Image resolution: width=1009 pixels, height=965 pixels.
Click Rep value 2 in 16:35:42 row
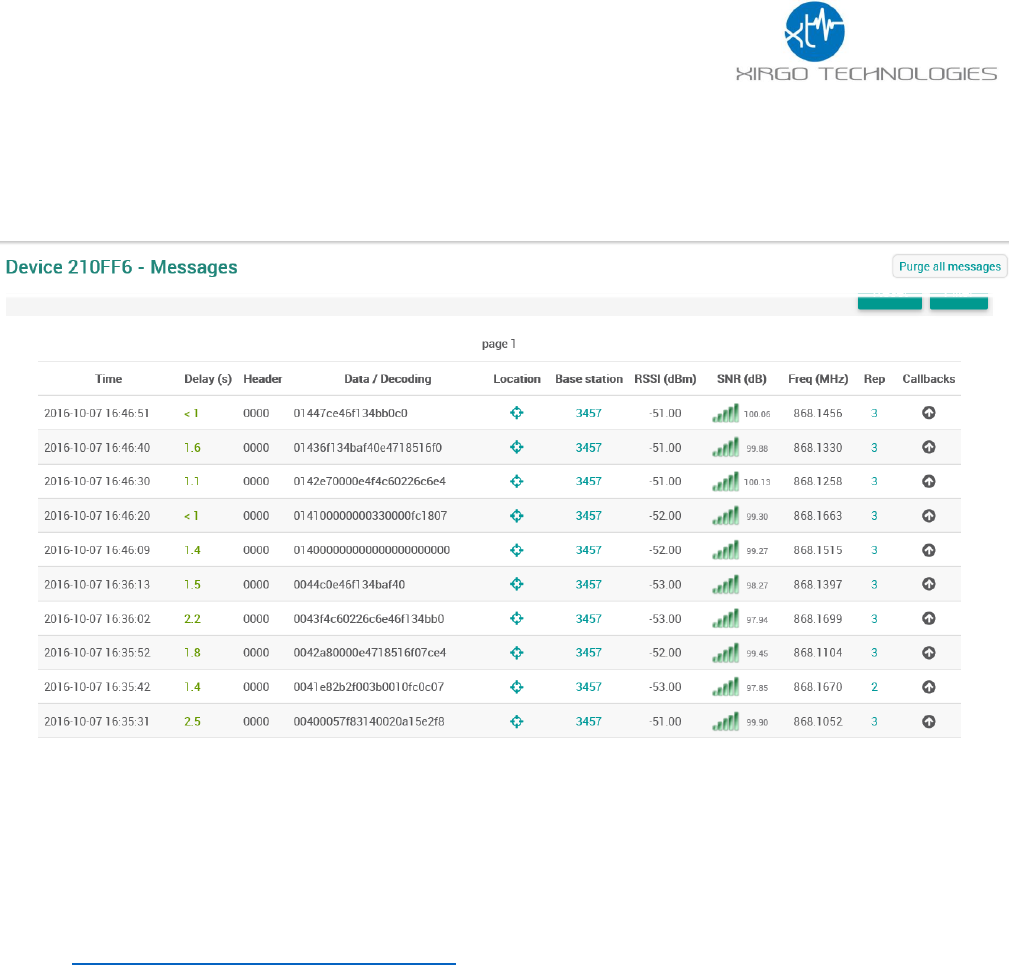[x=874, y=687]
